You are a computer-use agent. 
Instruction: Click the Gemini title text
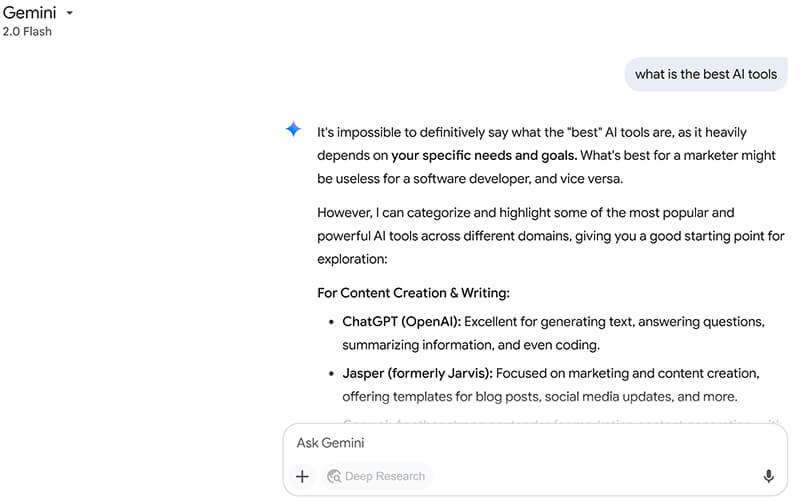[29, 13]
